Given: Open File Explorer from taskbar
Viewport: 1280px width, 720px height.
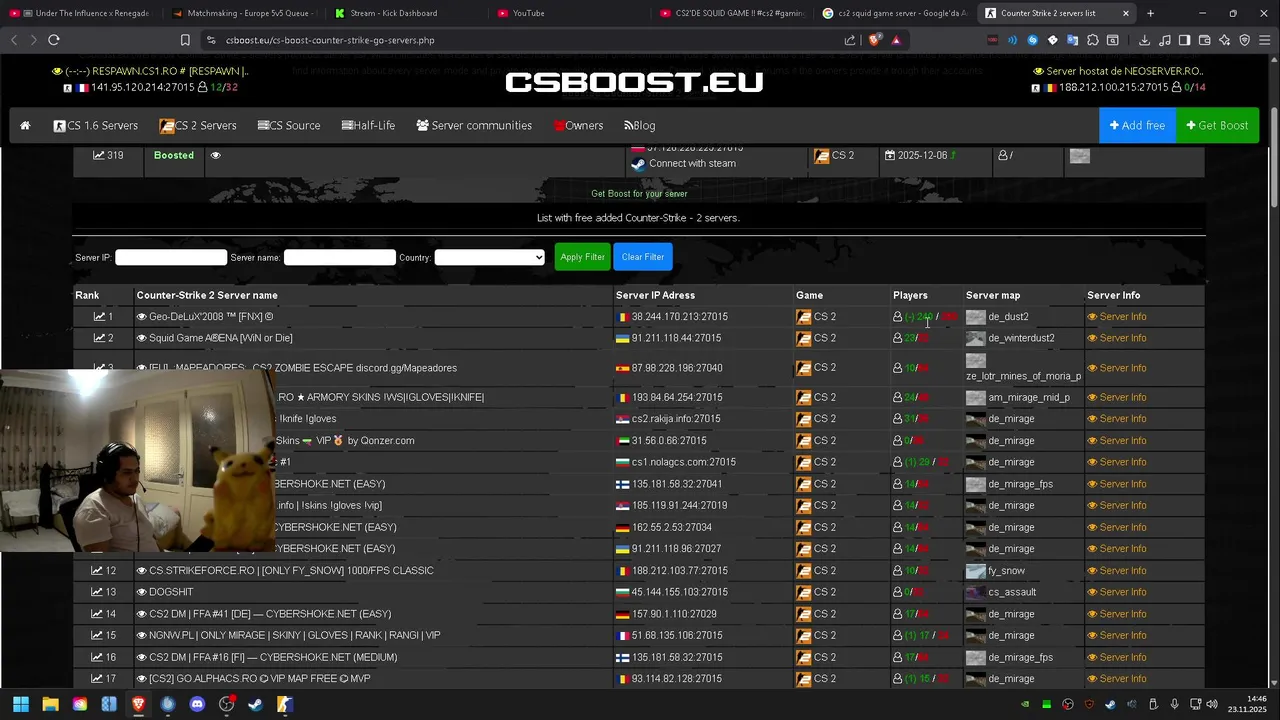Looking at the screenshot, I should click(x=50, y=704).
